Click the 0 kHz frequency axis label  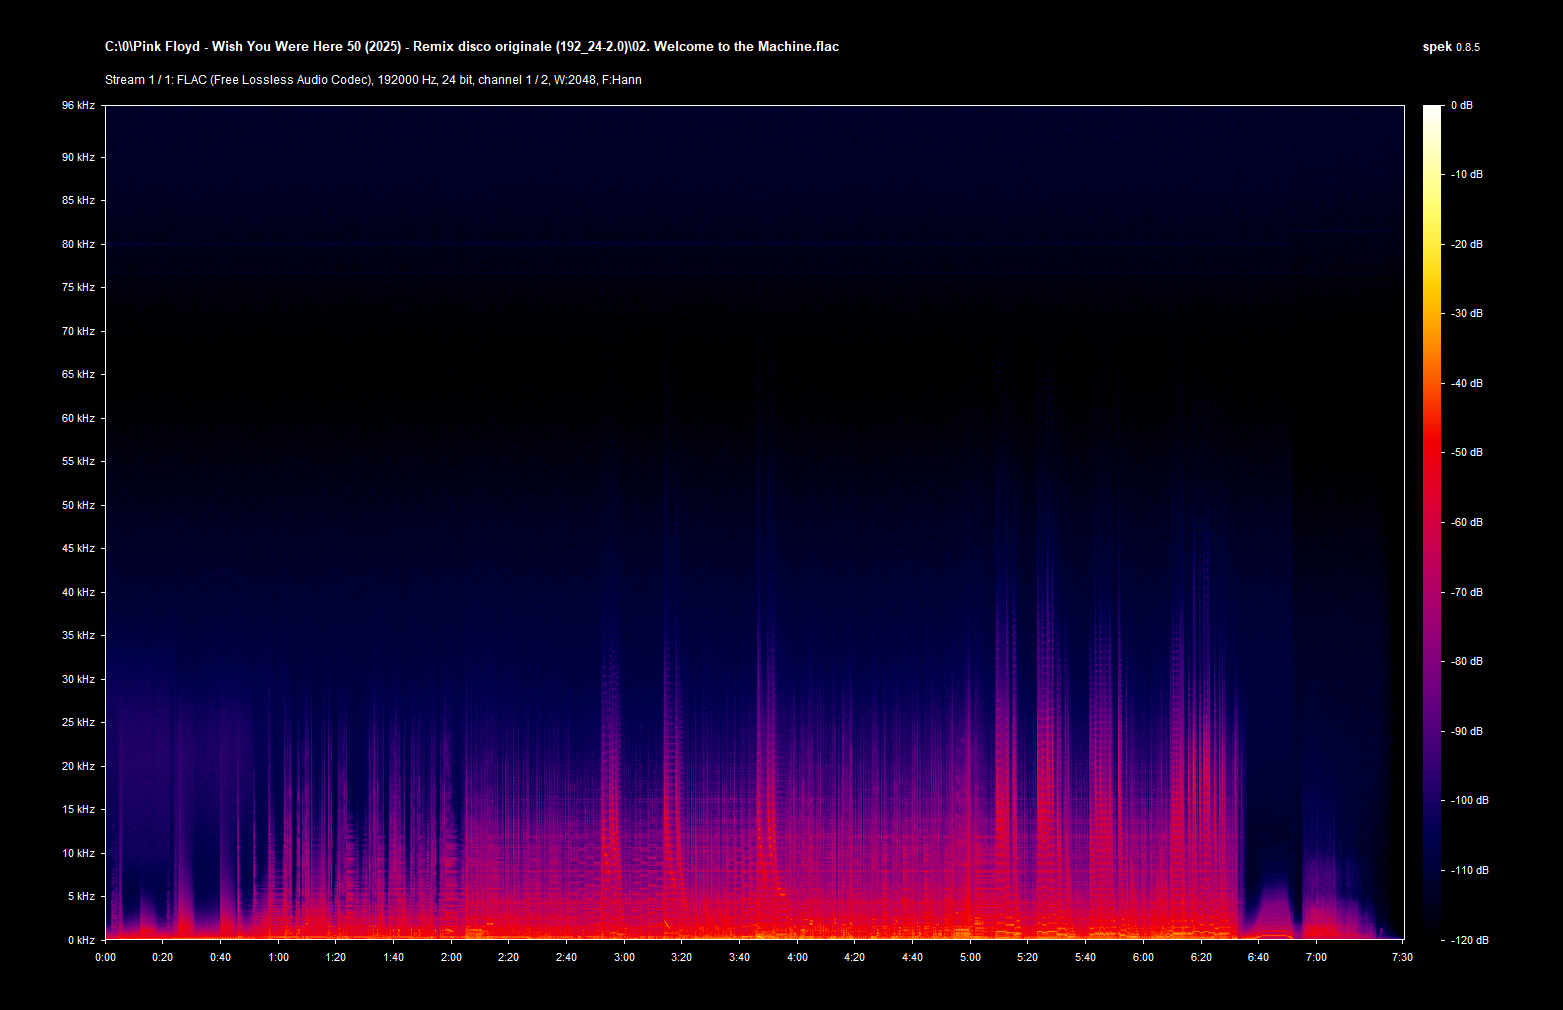[81, 940]
